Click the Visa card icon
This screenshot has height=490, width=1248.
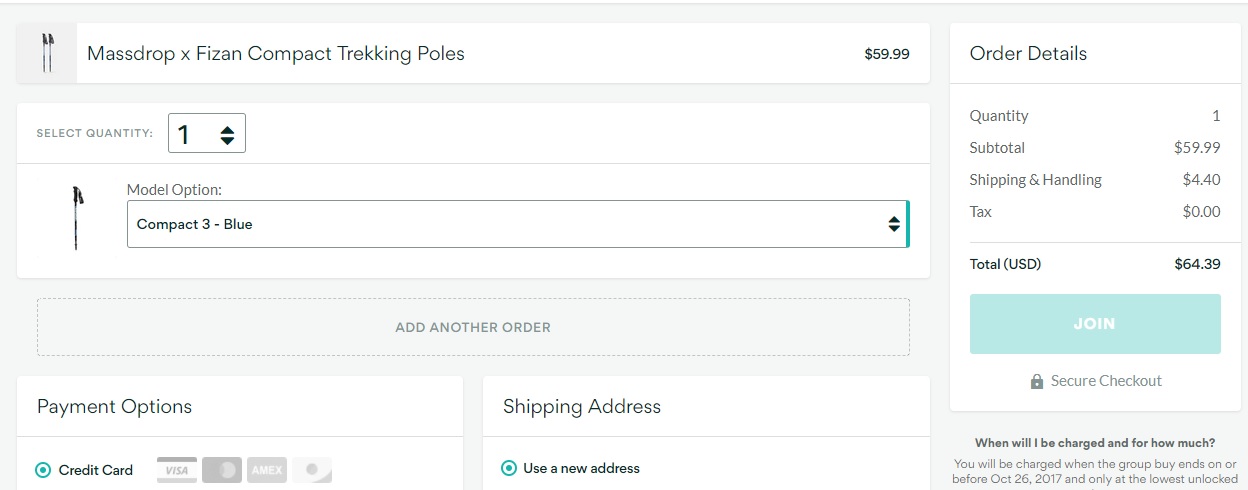tap(176, 470)
